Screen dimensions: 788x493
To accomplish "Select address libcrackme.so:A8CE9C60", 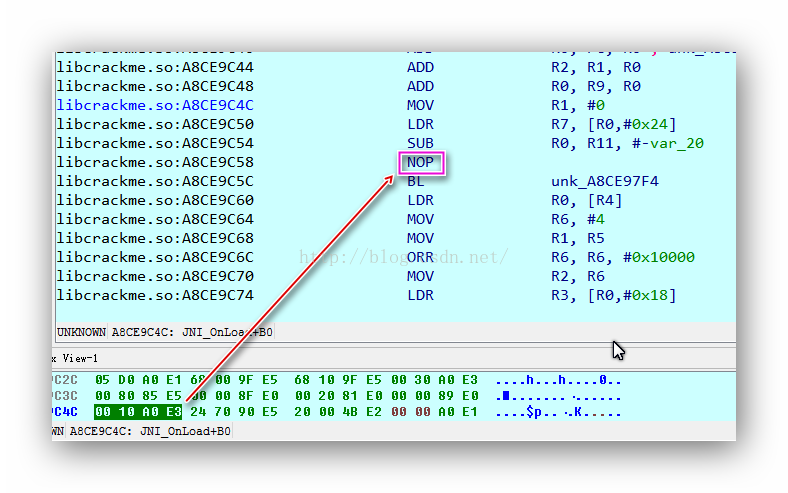I will coord(155,201).
